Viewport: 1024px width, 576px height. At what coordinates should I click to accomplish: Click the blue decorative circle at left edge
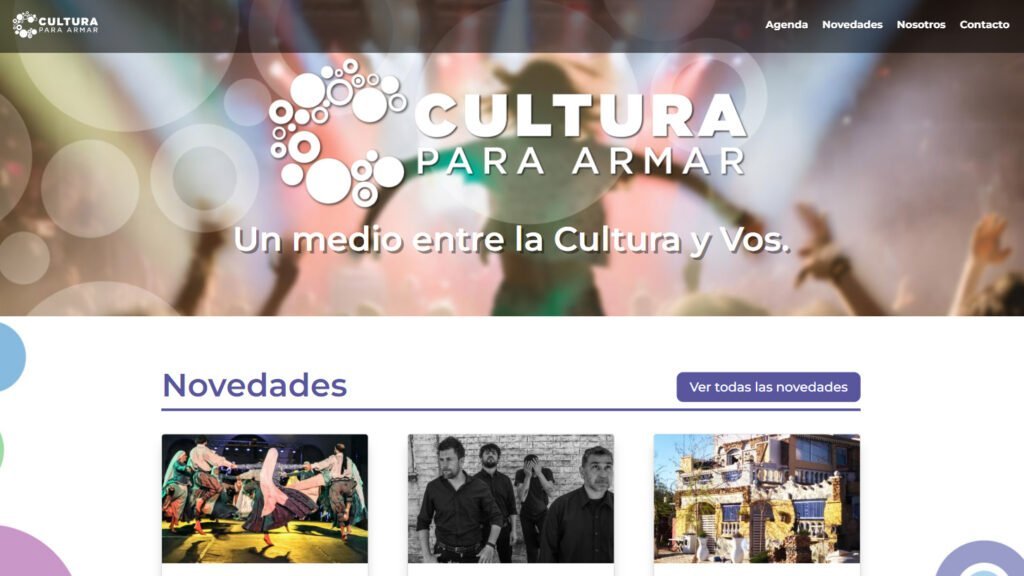coord(11,357)
